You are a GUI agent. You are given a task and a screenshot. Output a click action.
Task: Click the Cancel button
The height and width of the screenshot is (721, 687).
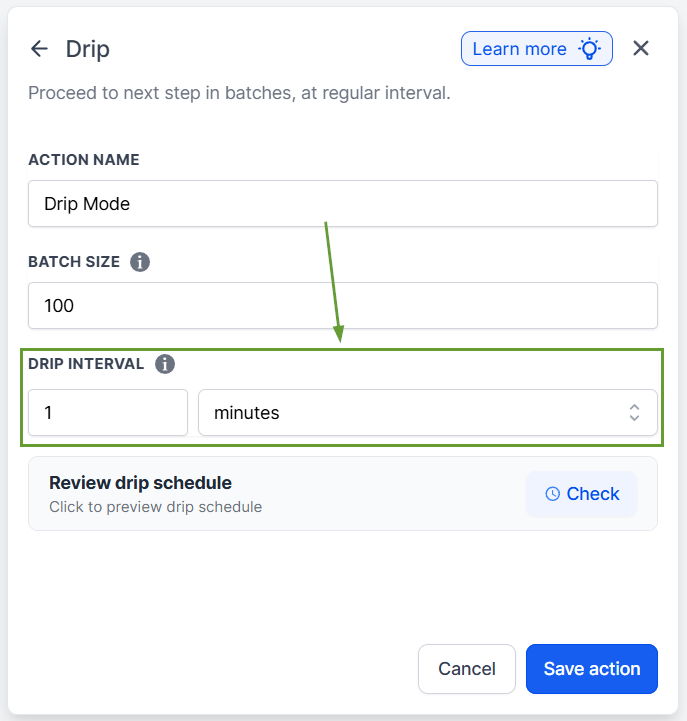pyautogui.click(x=467, y=669)
